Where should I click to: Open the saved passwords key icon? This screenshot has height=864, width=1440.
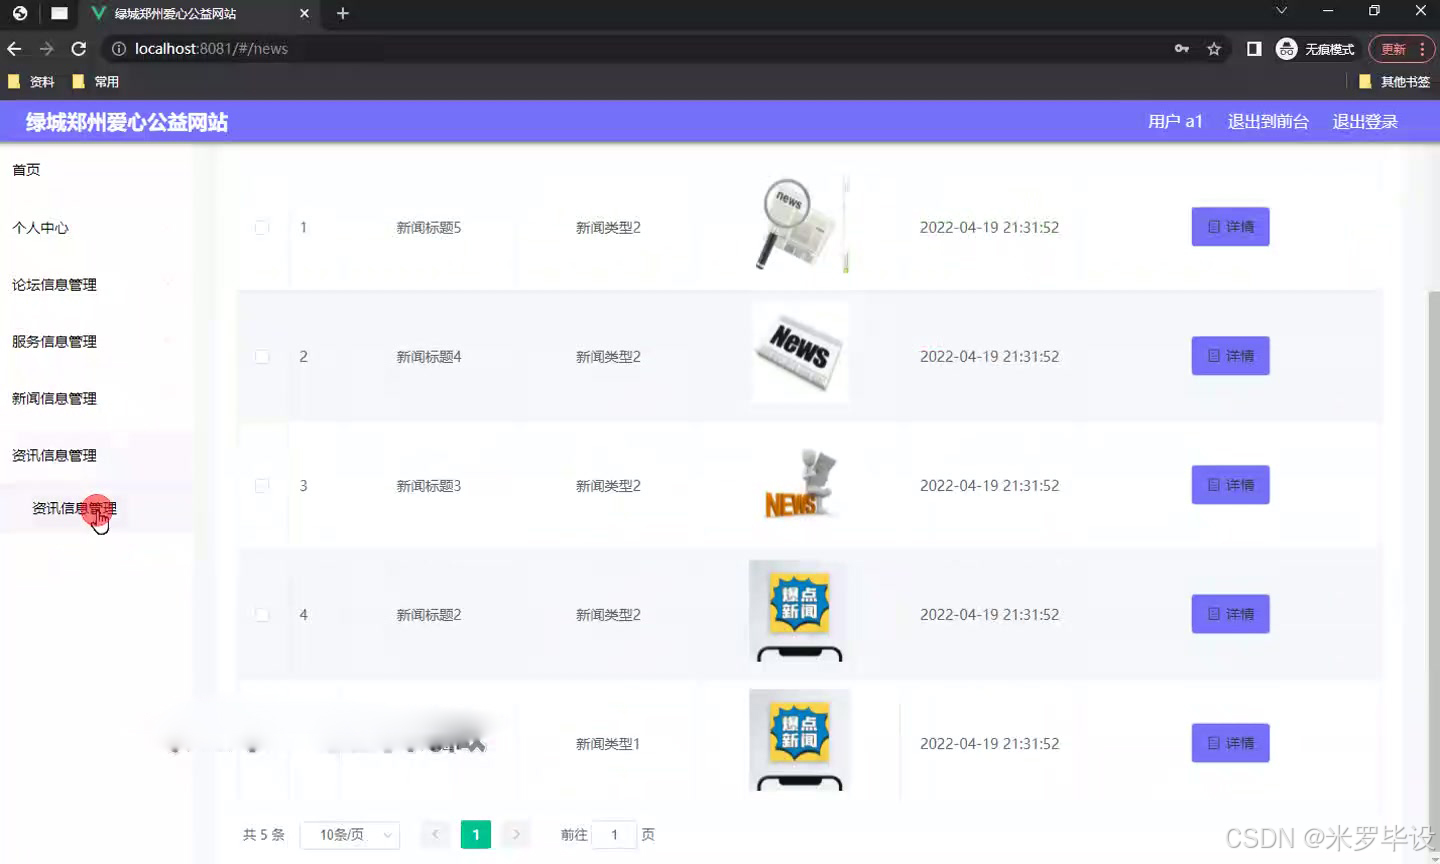(x=1182, y=48)
